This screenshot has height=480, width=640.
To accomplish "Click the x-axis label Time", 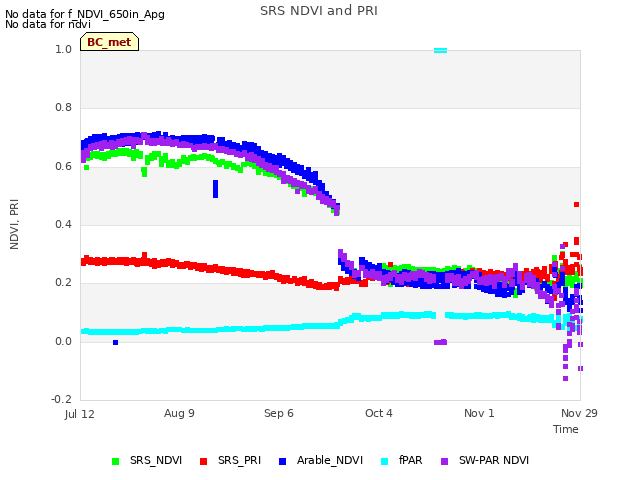I will click(566, 429).
